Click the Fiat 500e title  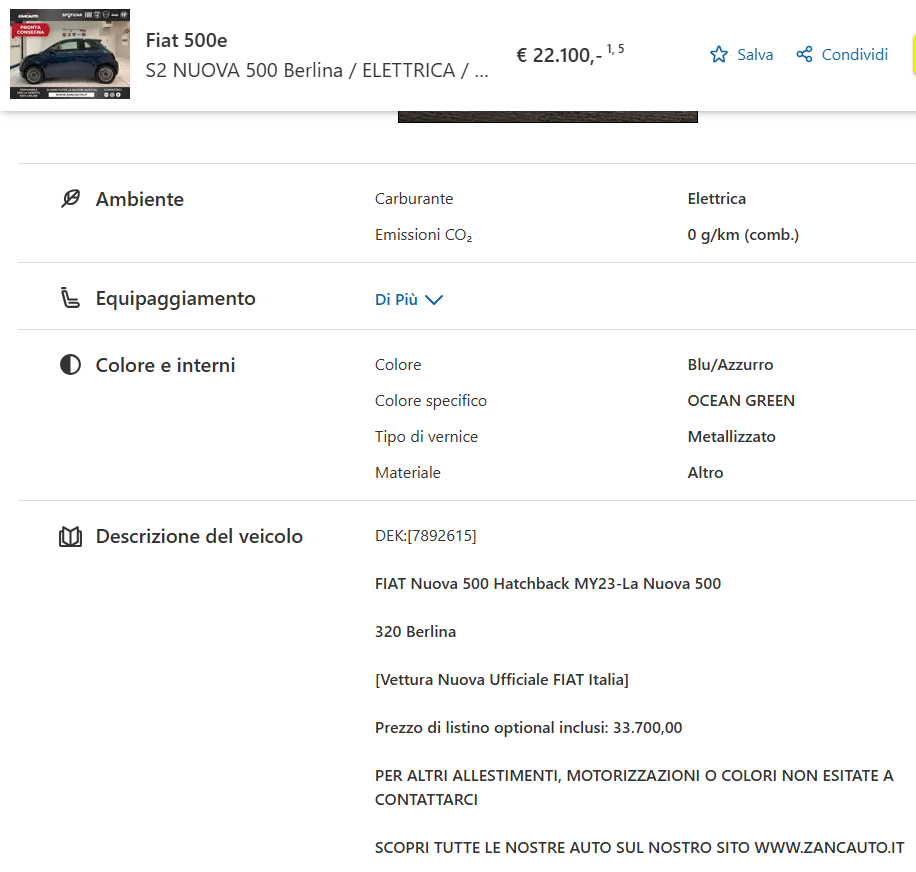[x=186, y=40]
